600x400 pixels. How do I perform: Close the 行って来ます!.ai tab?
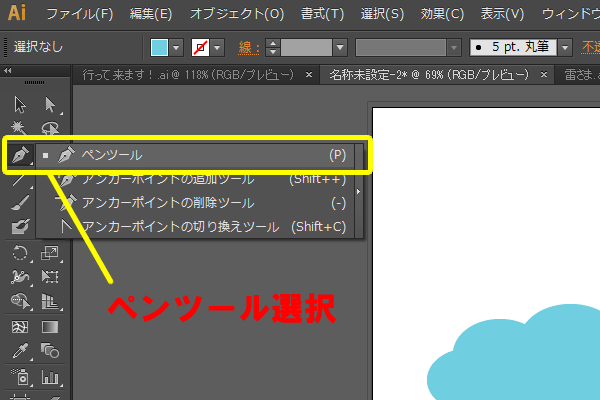tap(309, 75)
